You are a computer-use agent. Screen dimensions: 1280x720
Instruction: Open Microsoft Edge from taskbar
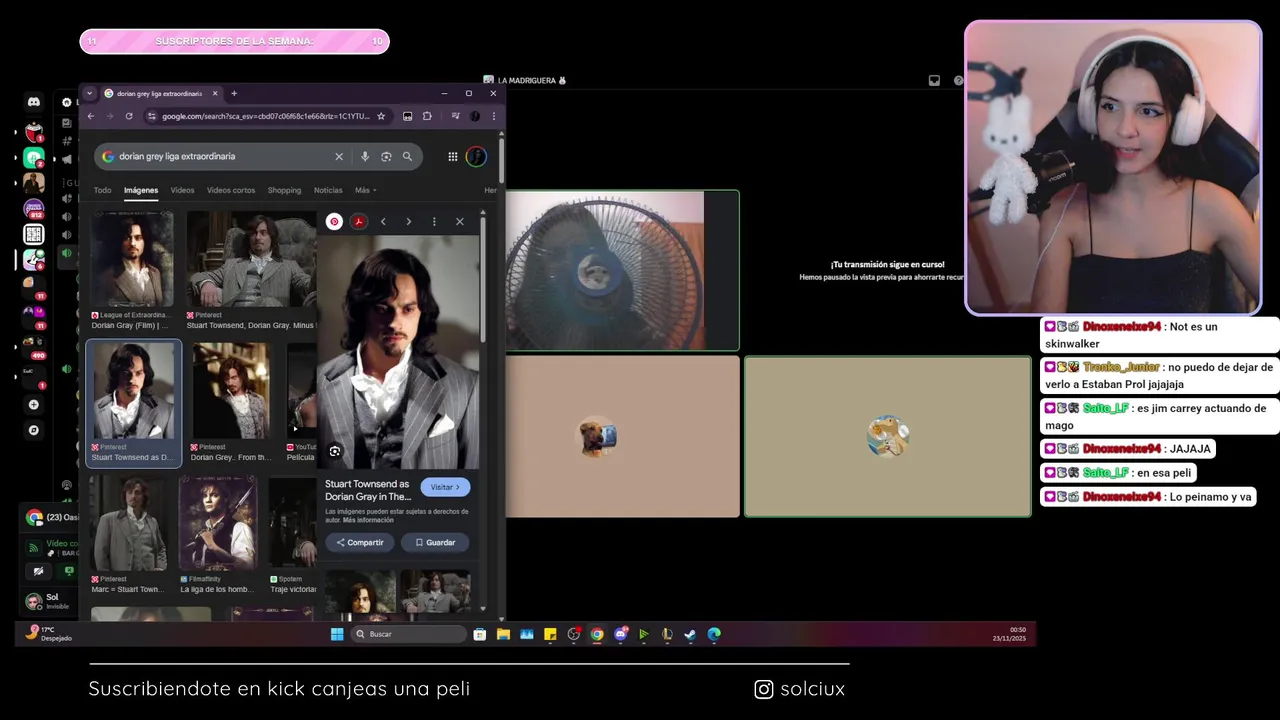pos(714,634)
